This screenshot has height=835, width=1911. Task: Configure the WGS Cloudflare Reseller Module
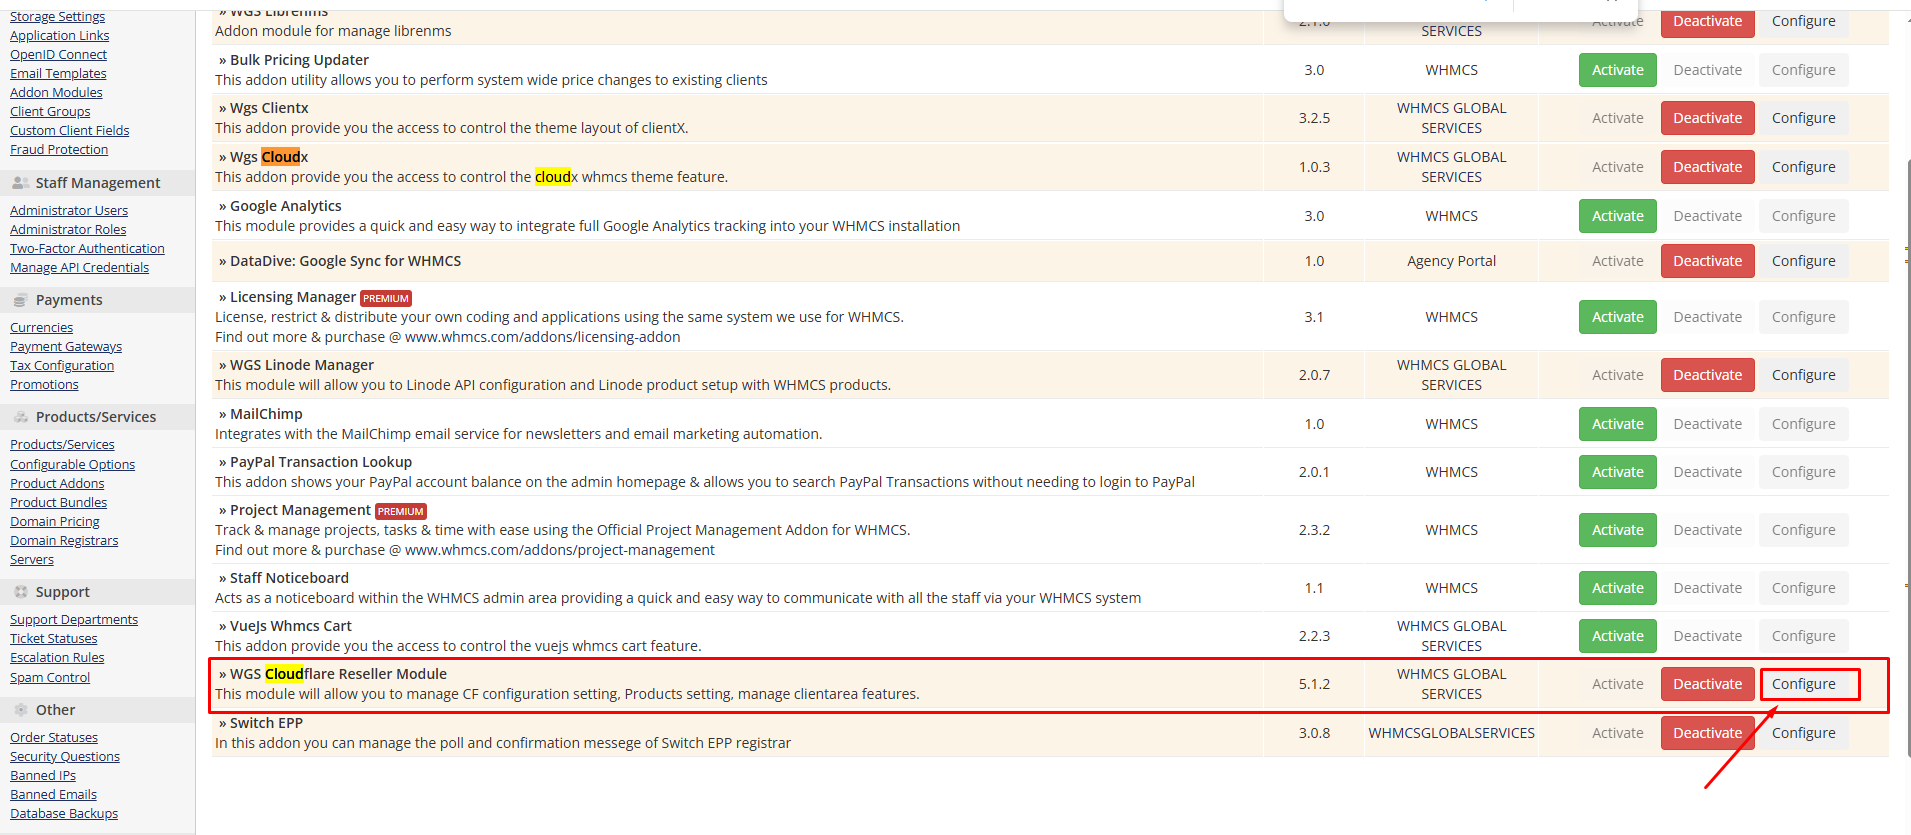coord(1803,684)
